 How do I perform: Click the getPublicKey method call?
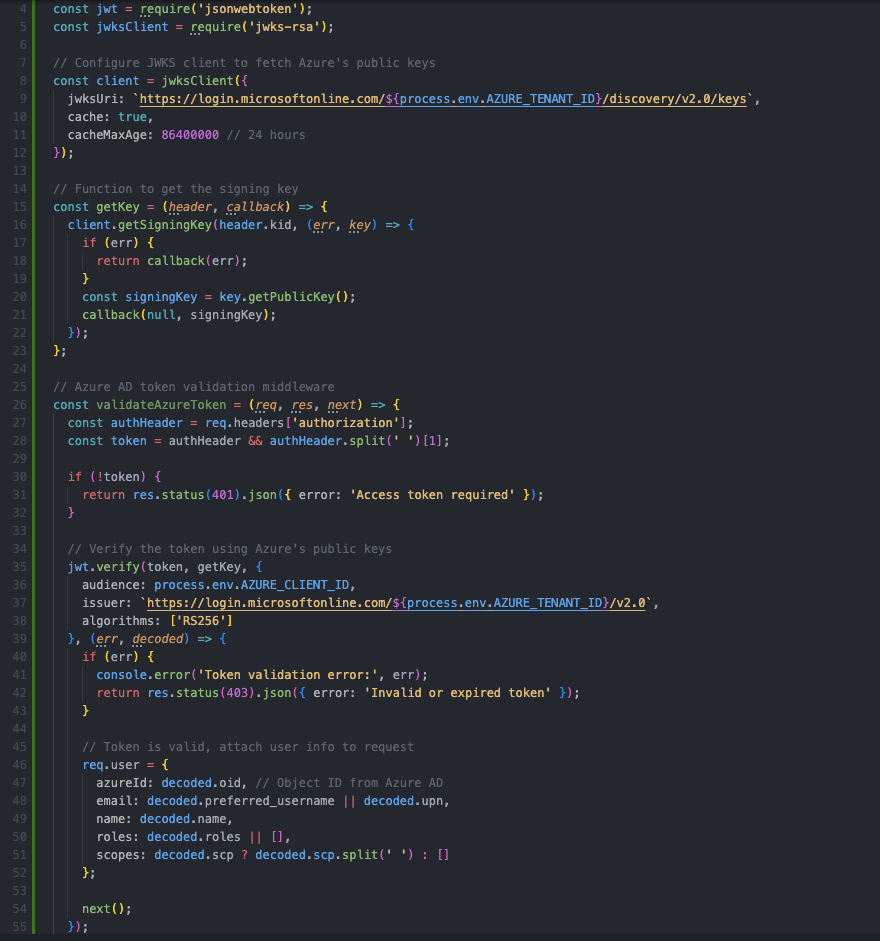[x=297, y=296]
